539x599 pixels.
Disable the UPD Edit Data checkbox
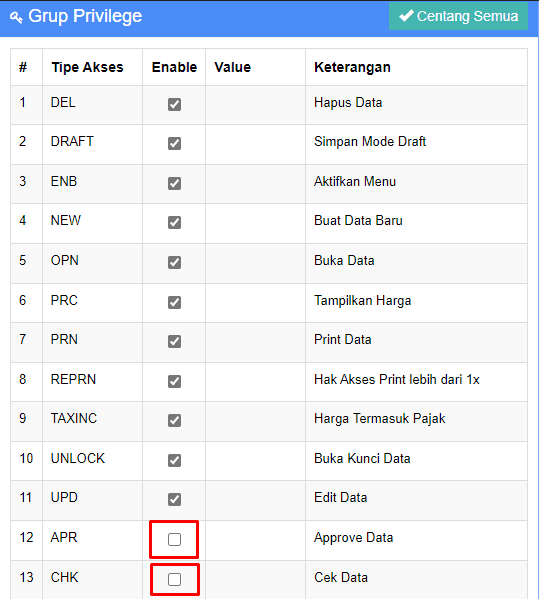(x=175, y=499)
